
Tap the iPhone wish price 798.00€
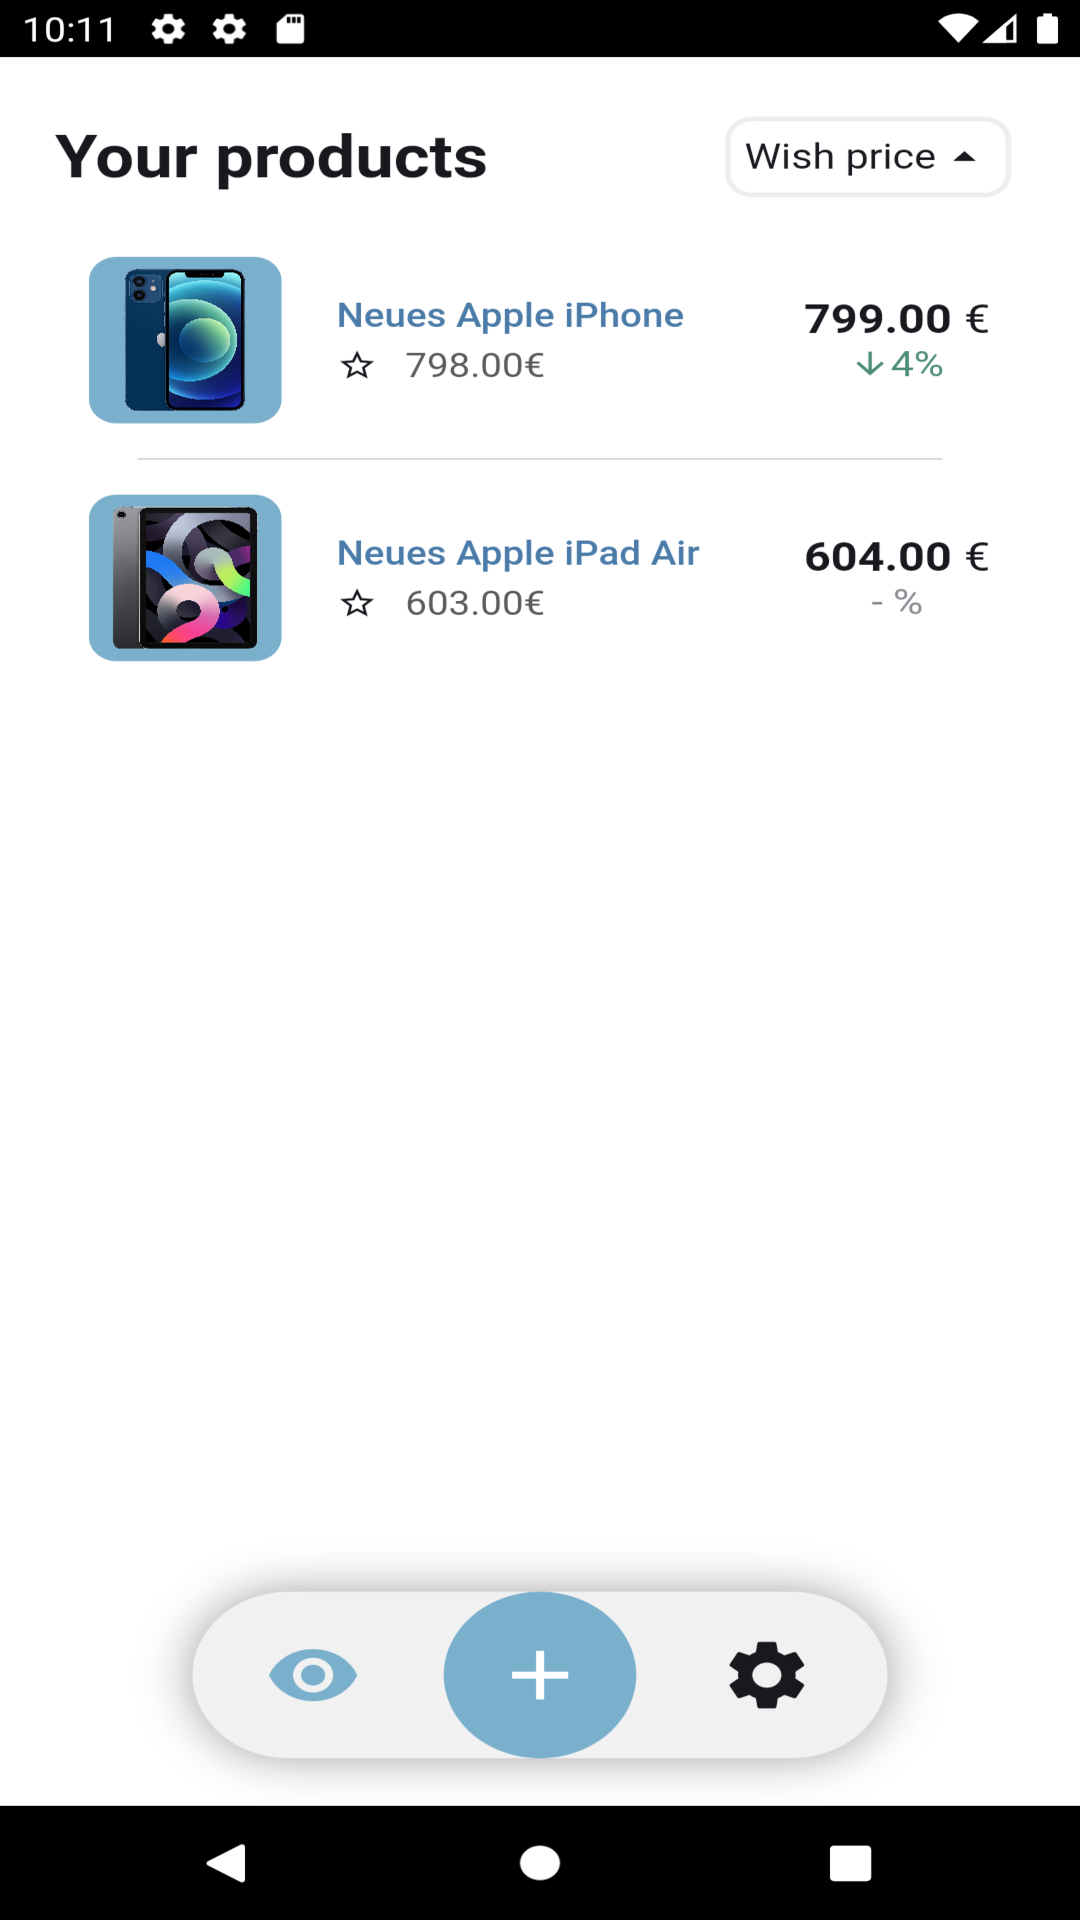(x=475, y=366)
